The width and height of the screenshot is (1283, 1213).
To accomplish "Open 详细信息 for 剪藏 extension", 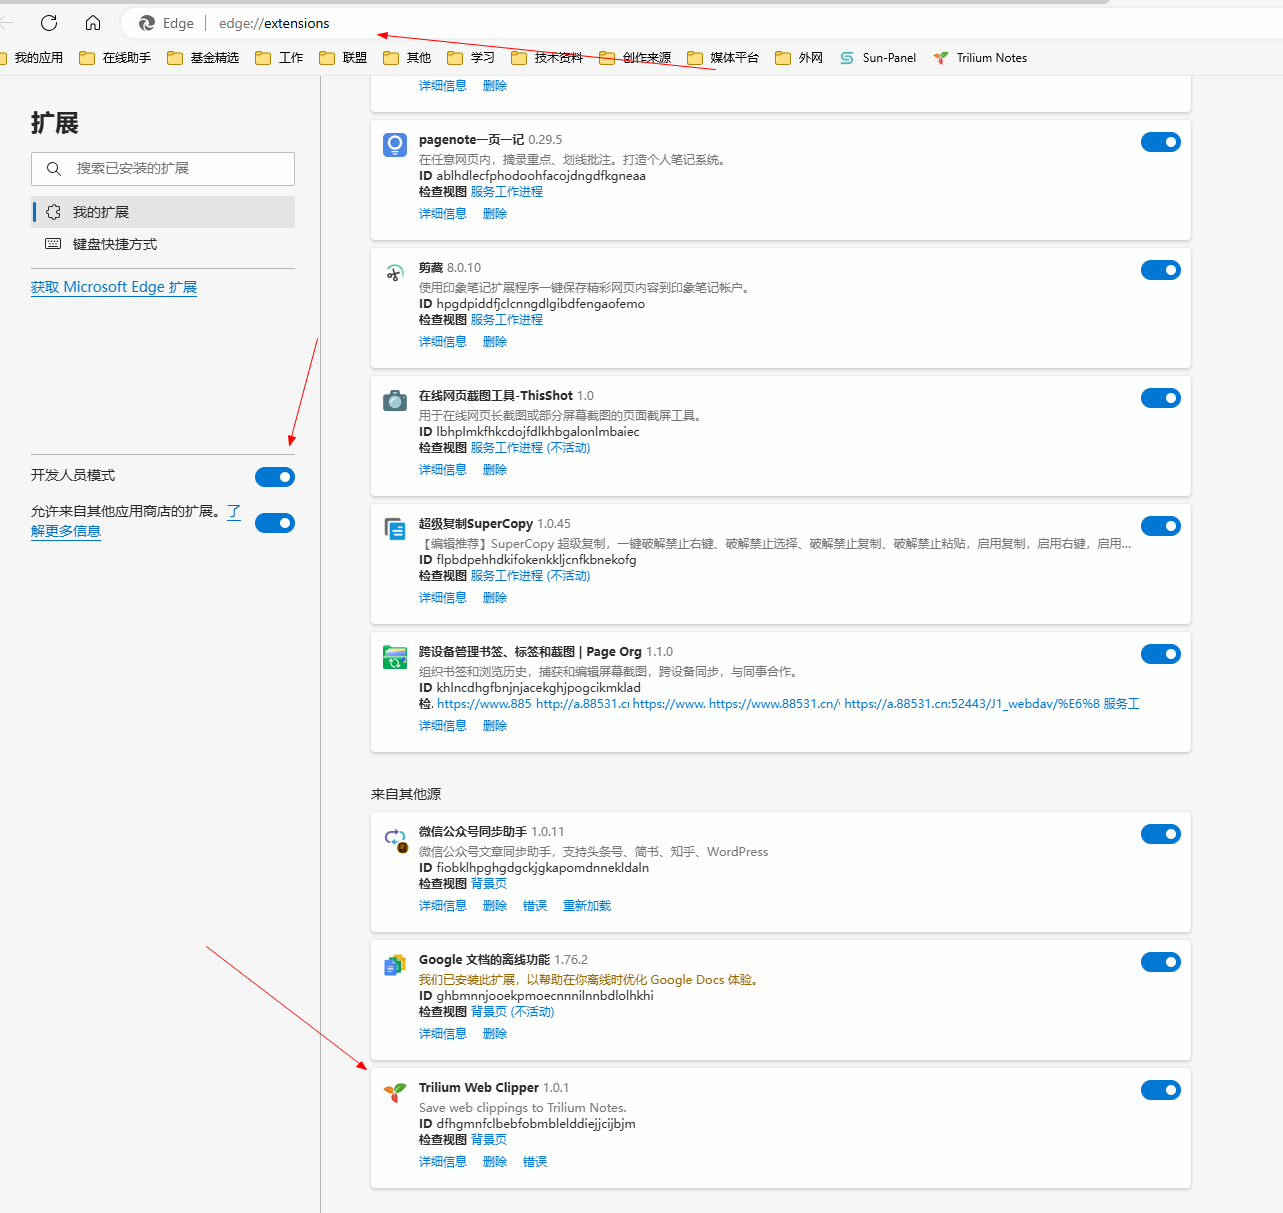I will (x=443, y=342).
